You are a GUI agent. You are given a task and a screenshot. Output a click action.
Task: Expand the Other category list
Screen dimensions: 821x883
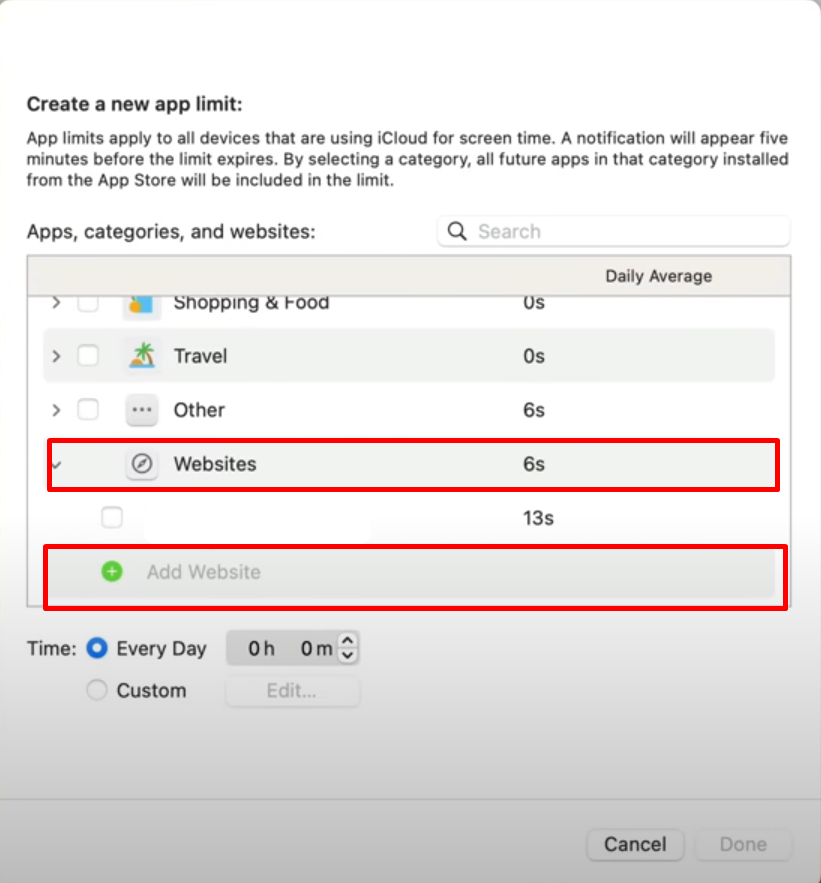56,410
